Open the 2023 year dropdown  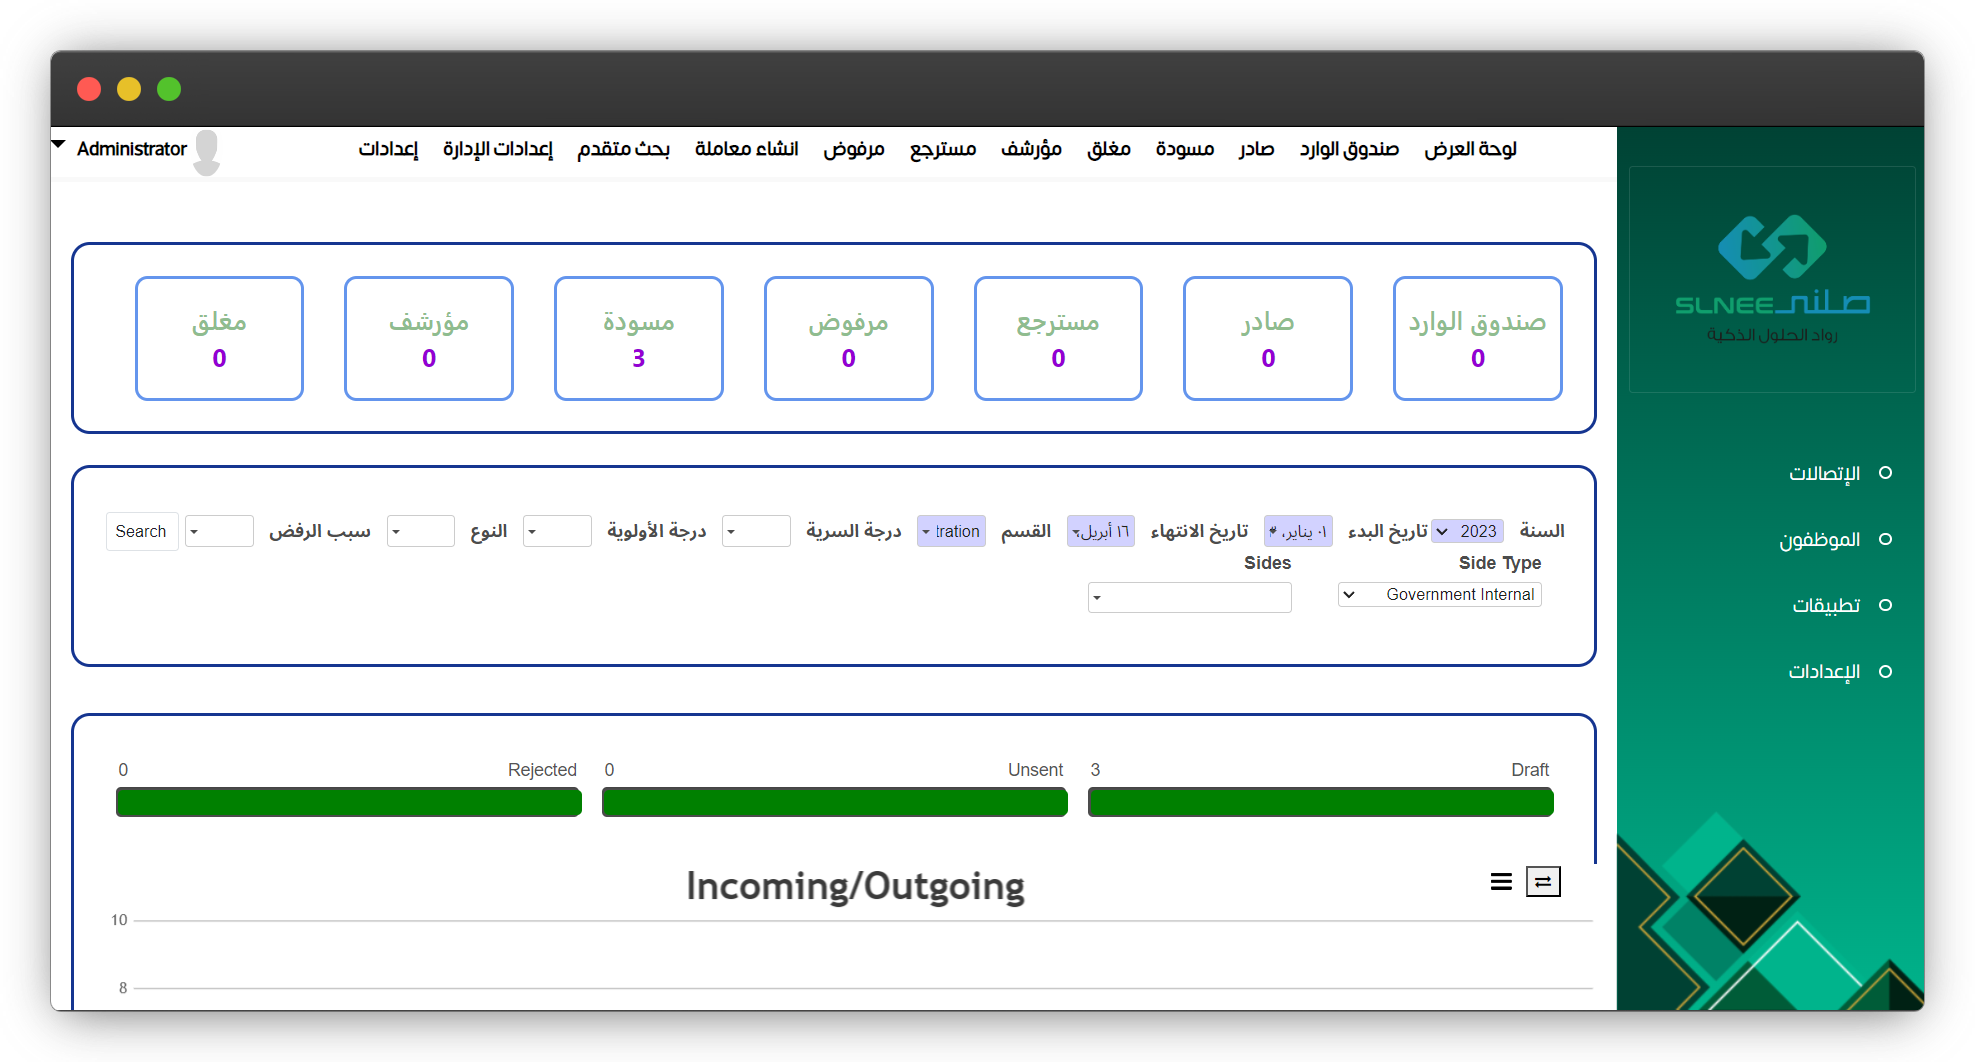(x=1467, y=531)
